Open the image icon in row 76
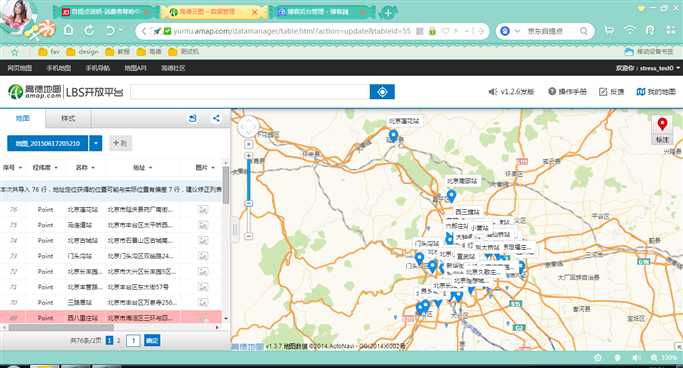This screenshot has width=683, height=368. click(x=203, y=210)
